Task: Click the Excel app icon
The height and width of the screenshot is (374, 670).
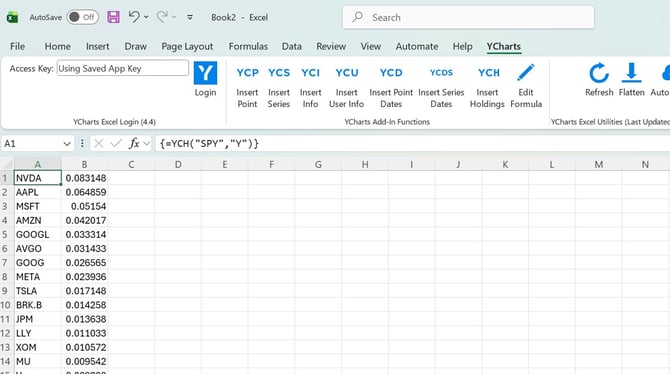Action: point(12,17)
